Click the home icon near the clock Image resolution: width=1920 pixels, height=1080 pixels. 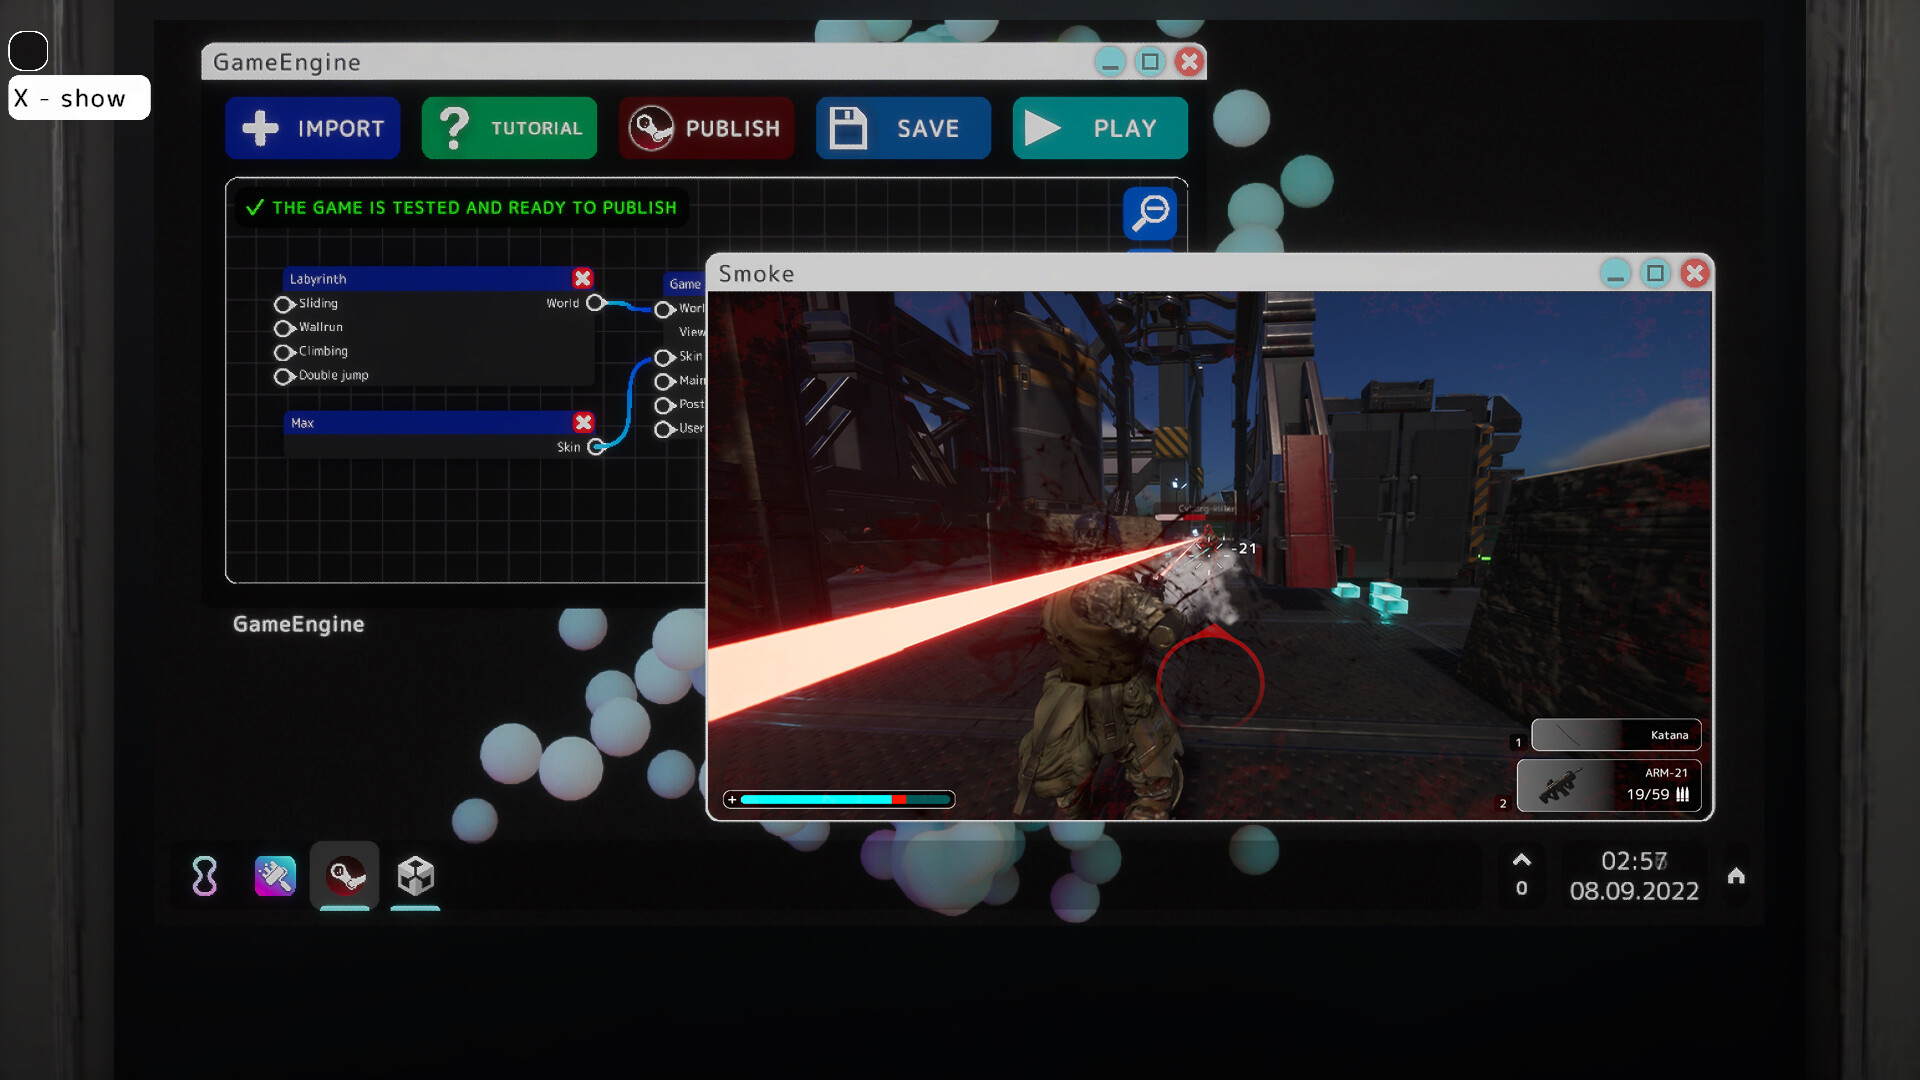[1735, 877]
